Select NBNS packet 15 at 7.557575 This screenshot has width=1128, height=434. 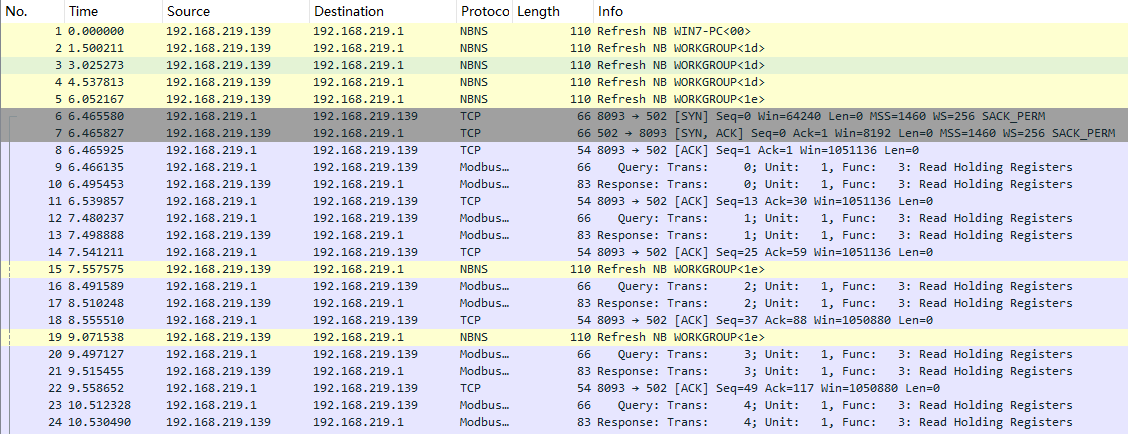tap(564, 269)
